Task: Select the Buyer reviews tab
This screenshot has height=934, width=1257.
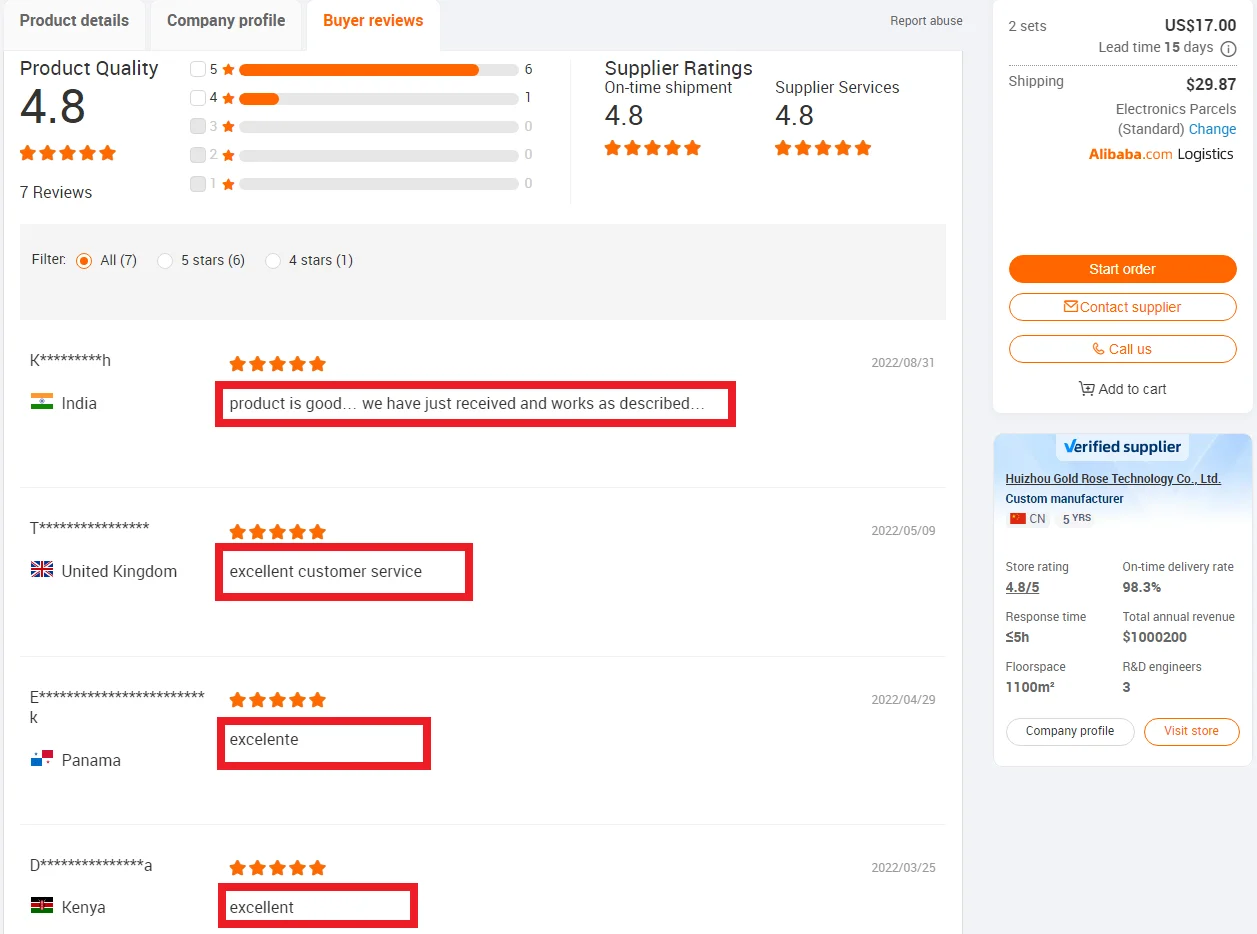Action: tap(373, 21)
